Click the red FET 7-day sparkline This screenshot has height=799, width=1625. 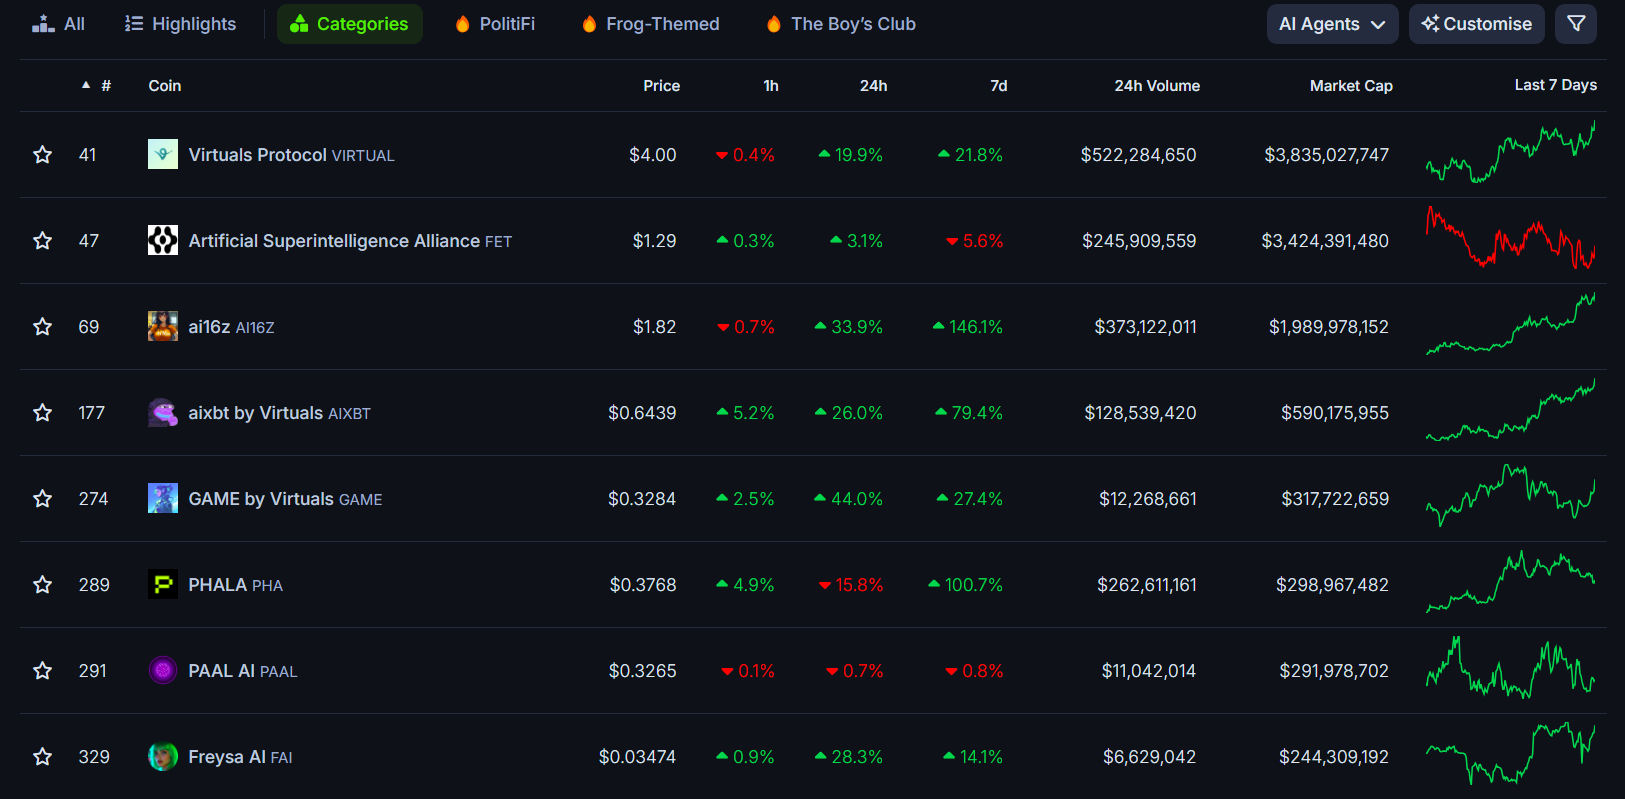click(1510, 238)
